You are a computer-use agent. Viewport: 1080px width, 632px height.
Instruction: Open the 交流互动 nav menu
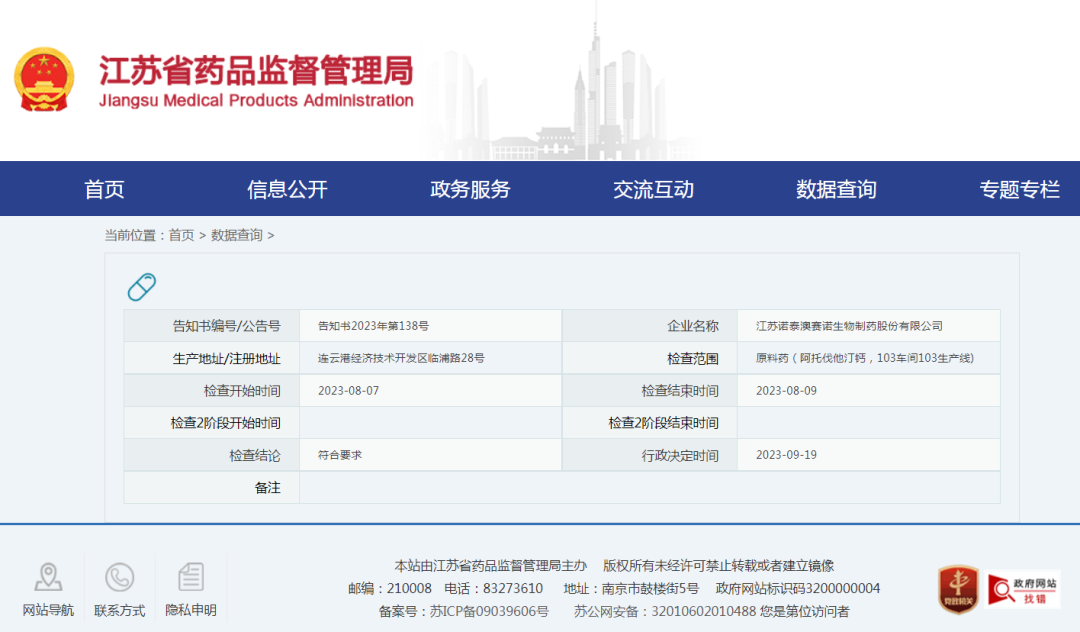654,189
